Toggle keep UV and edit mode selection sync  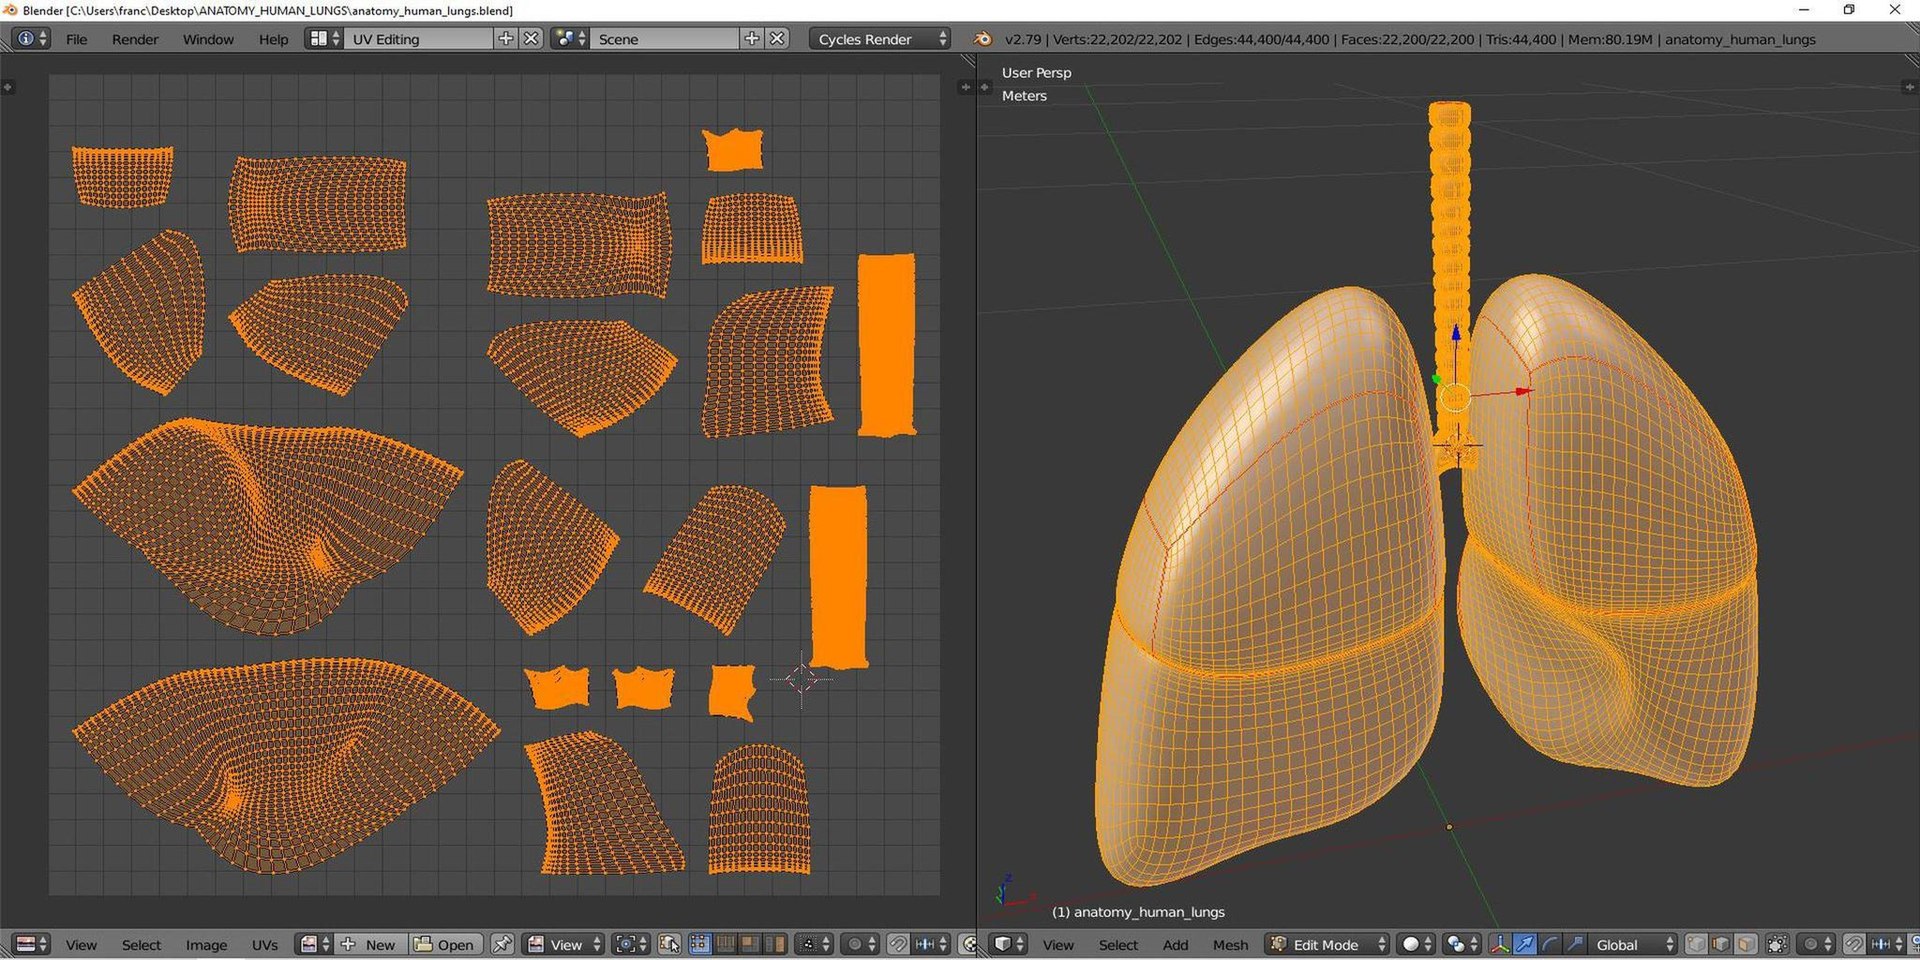669,944
